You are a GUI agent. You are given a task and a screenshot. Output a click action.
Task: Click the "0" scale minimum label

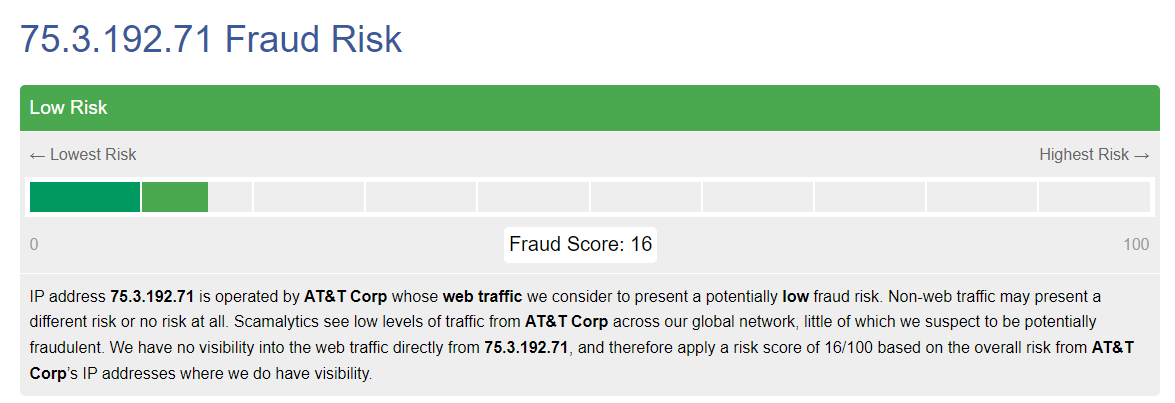tap(34, 245)
